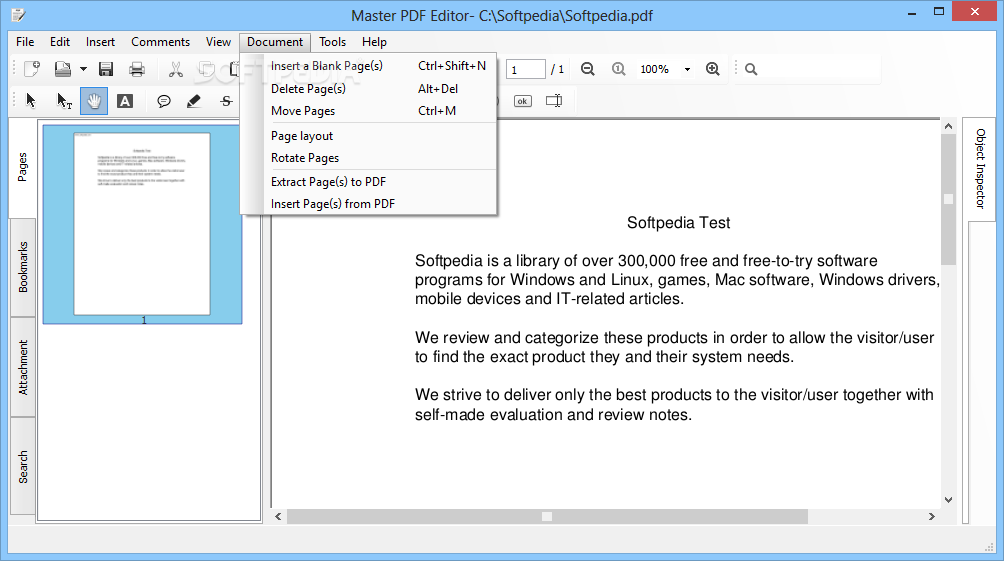The height and width of the screenshot is (561, 1004).
Task: Click the horizontal scrollbar right arrow
Action: [x=932, y=516]
